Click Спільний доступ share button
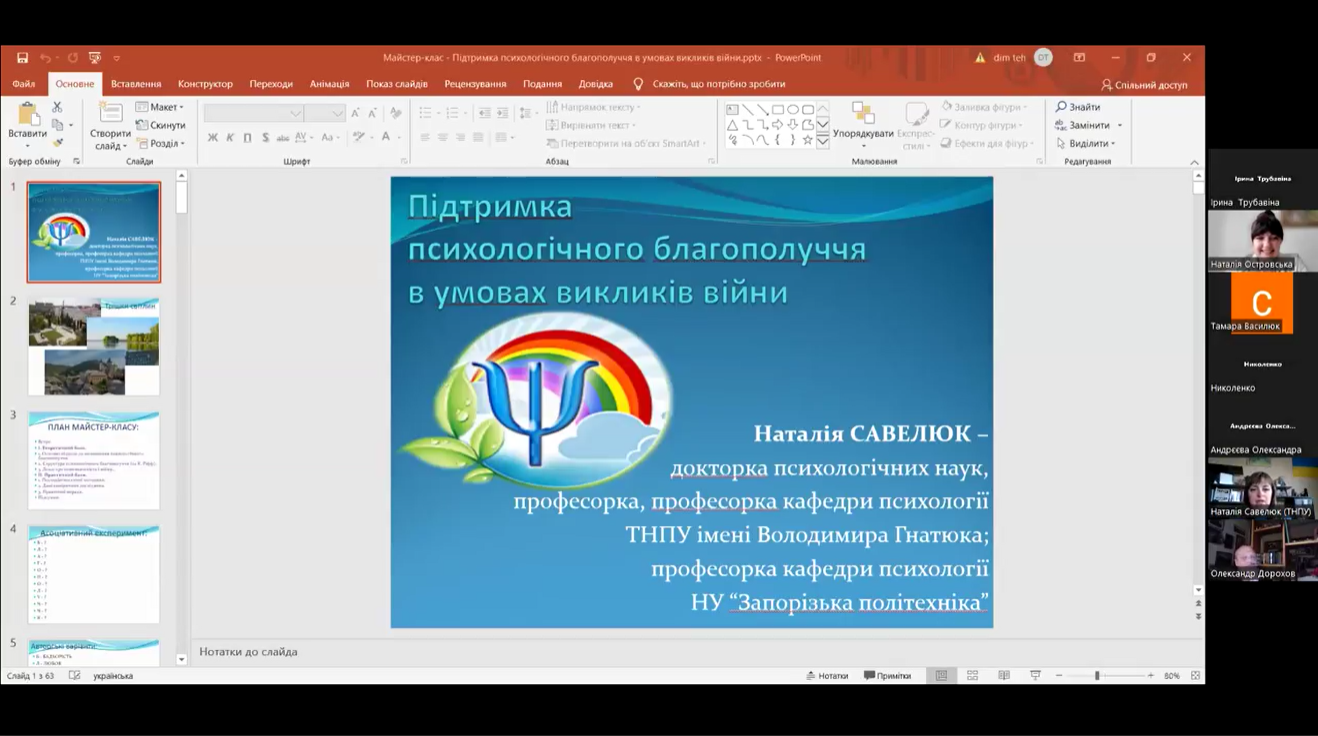The height and width of the screenshot is (736, 1318). 1144,85
